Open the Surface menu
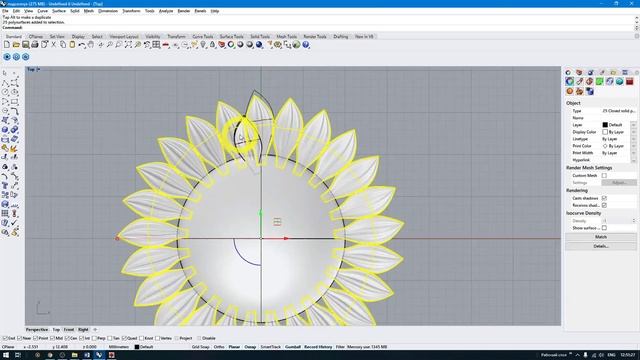 tap(59, 11)
